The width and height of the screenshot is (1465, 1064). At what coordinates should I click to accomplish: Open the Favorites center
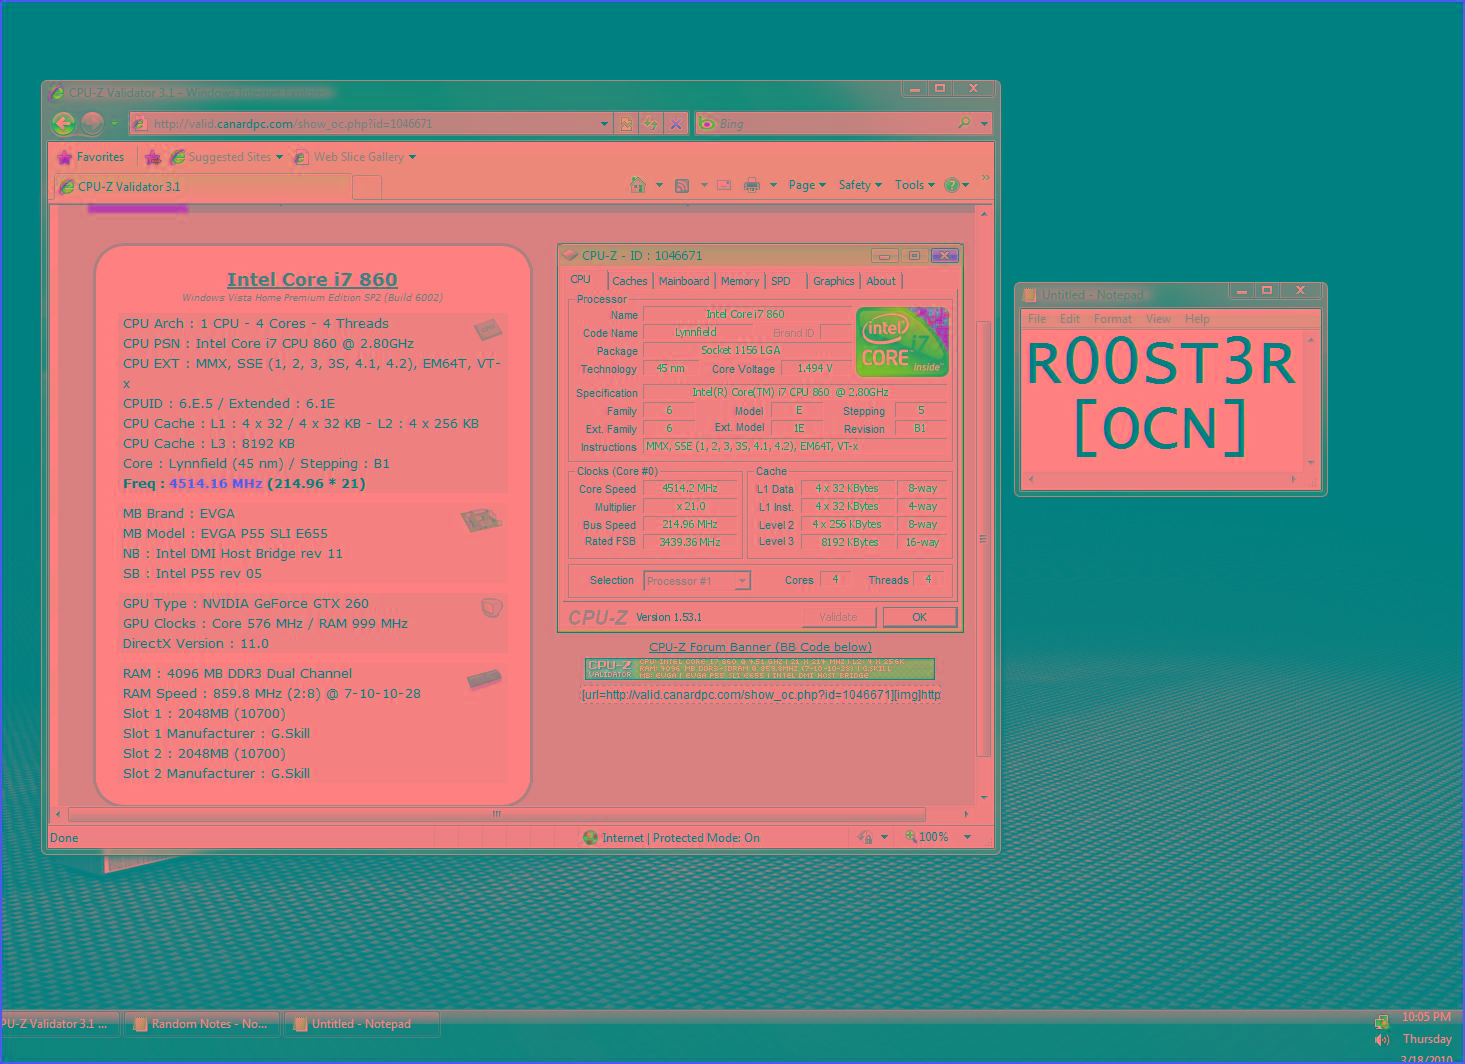(91, 157)
